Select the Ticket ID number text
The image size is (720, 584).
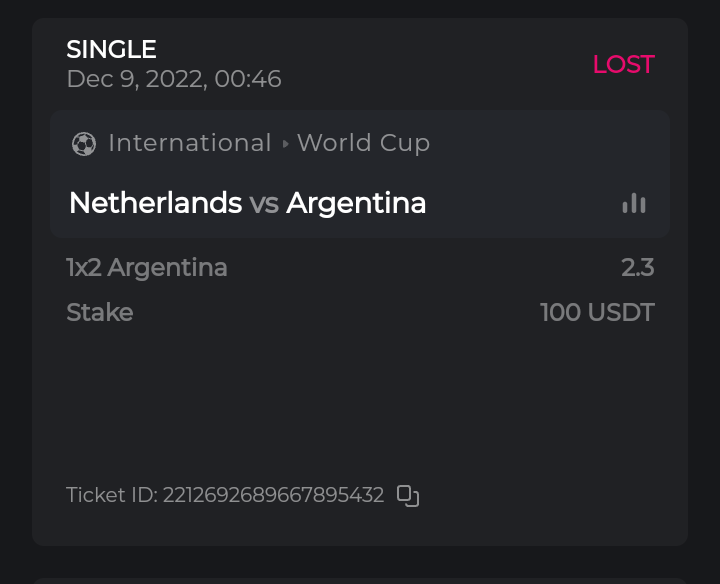pyautogui.click(x=273, y=495)
